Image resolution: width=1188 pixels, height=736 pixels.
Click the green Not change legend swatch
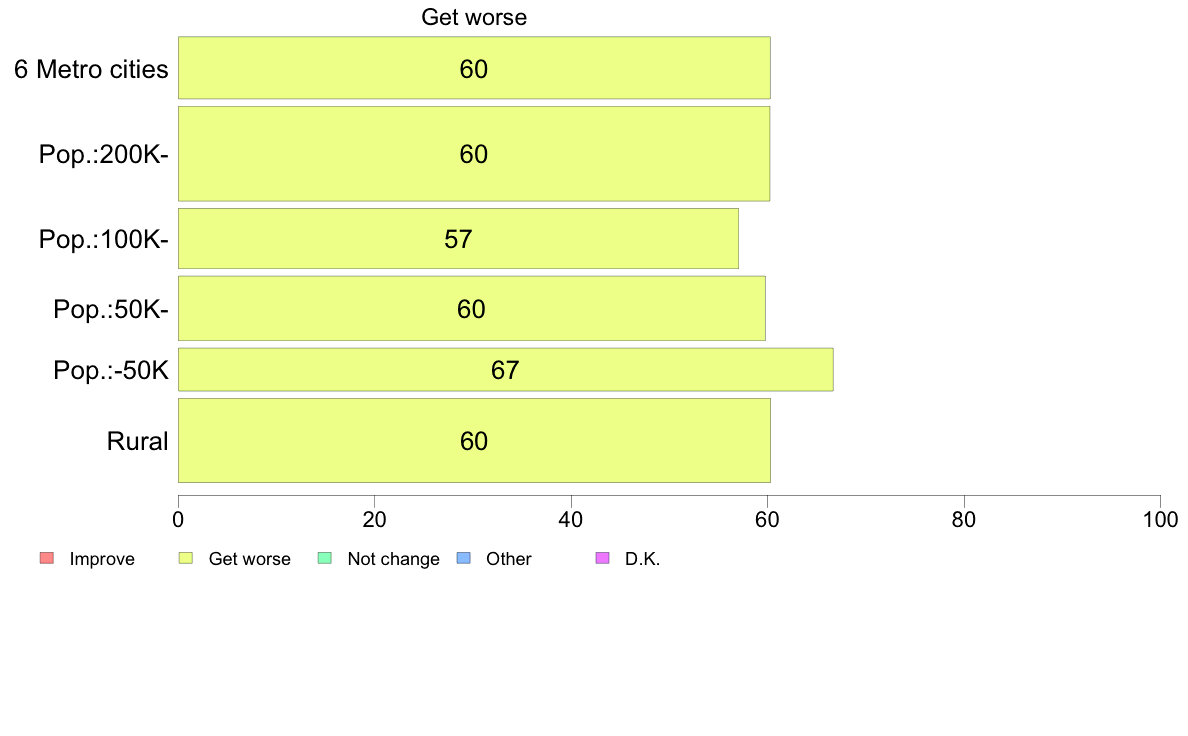[325, 558]
